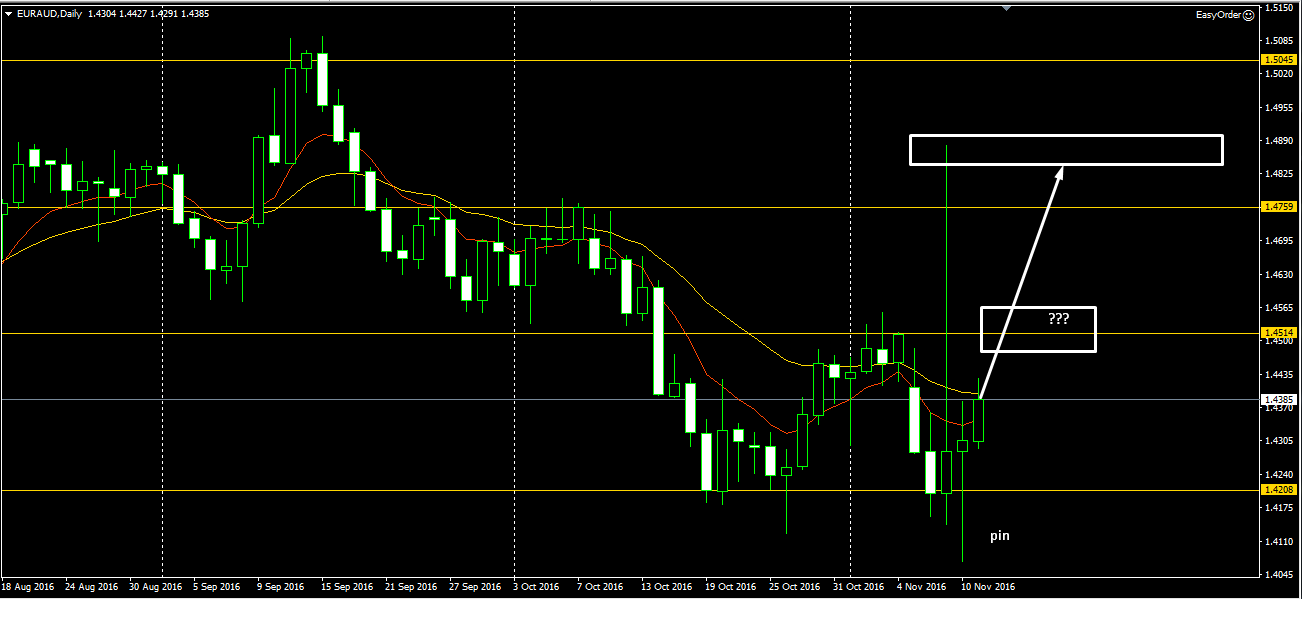Click the 21 Sep 2016 date label
The width and height of the screenshot is (1302, 627).
click(412, 587)
